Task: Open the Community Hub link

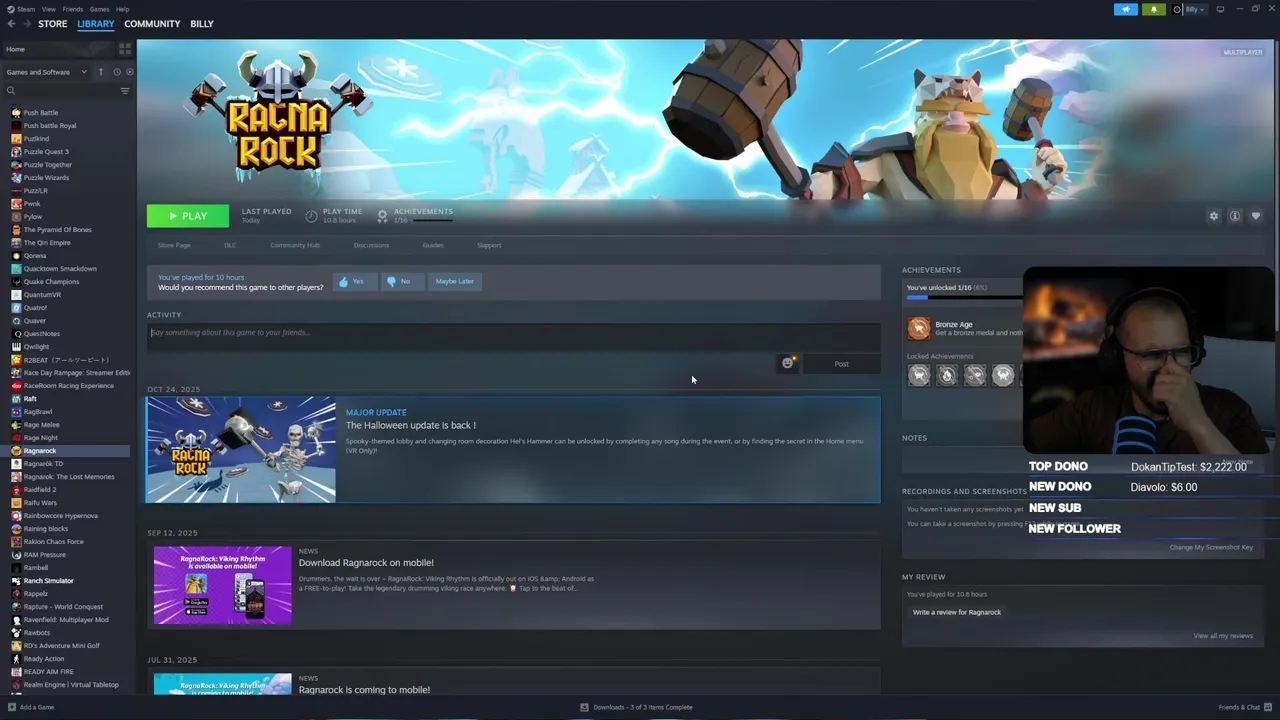Action: 295,245
